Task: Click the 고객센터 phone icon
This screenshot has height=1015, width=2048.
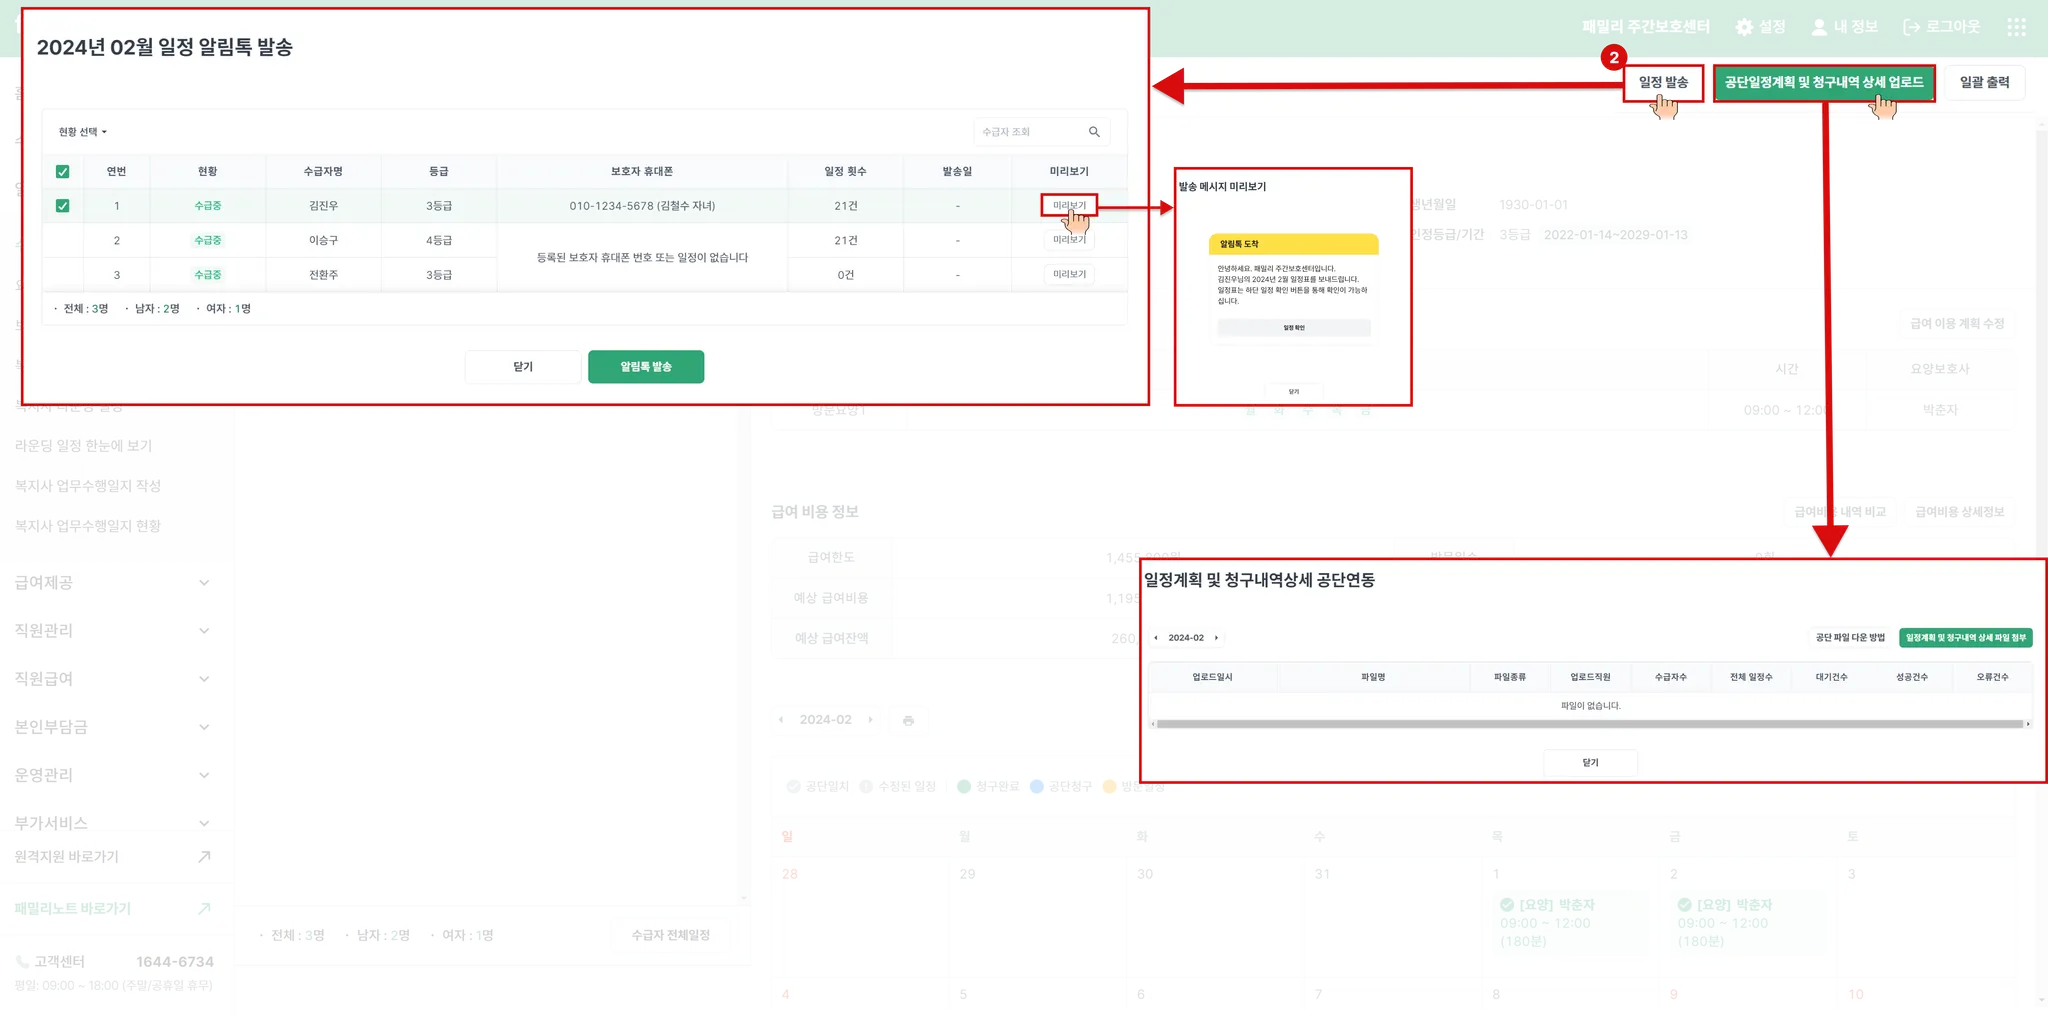Action: (22, 962)
